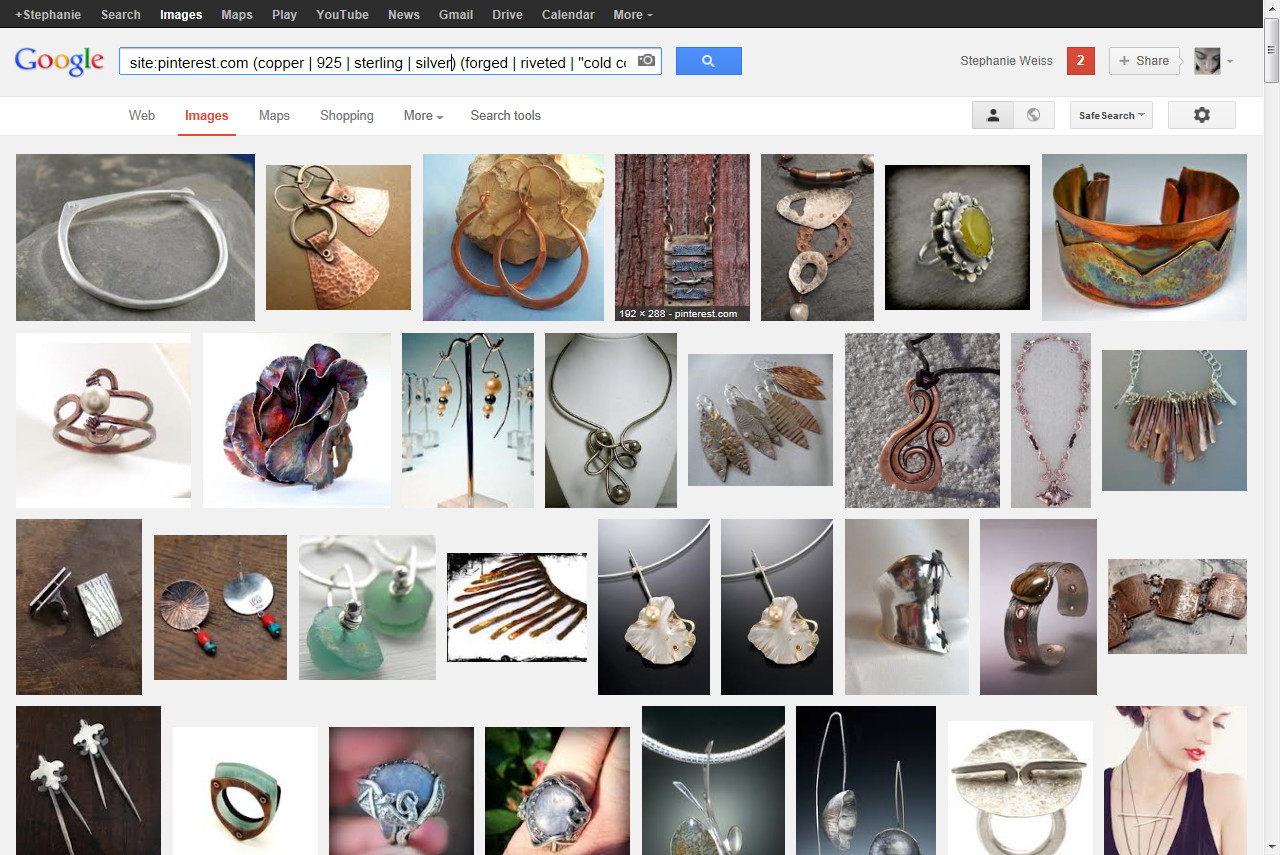The height and width of the screenshot is (855, 1280).
Task: Click the Stephanie Weiss account name
Action: (1006, 61)
